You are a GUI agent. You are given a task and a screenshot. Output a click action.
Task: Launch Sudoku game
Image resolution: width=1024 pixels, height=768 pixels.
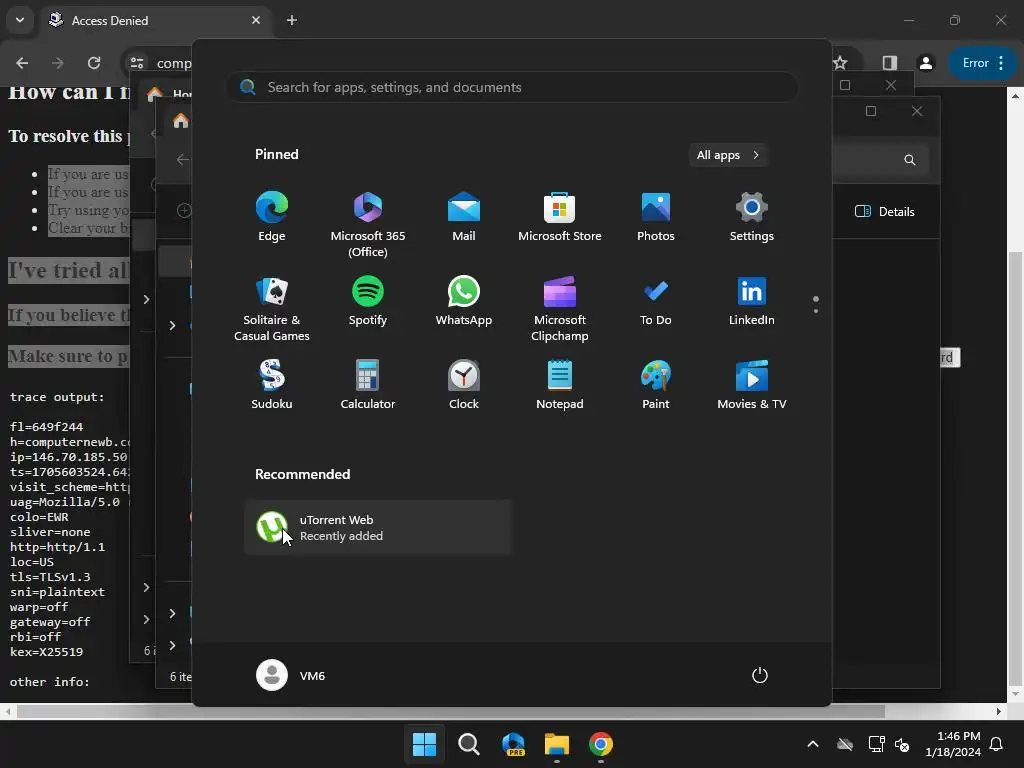click(272, 385)
